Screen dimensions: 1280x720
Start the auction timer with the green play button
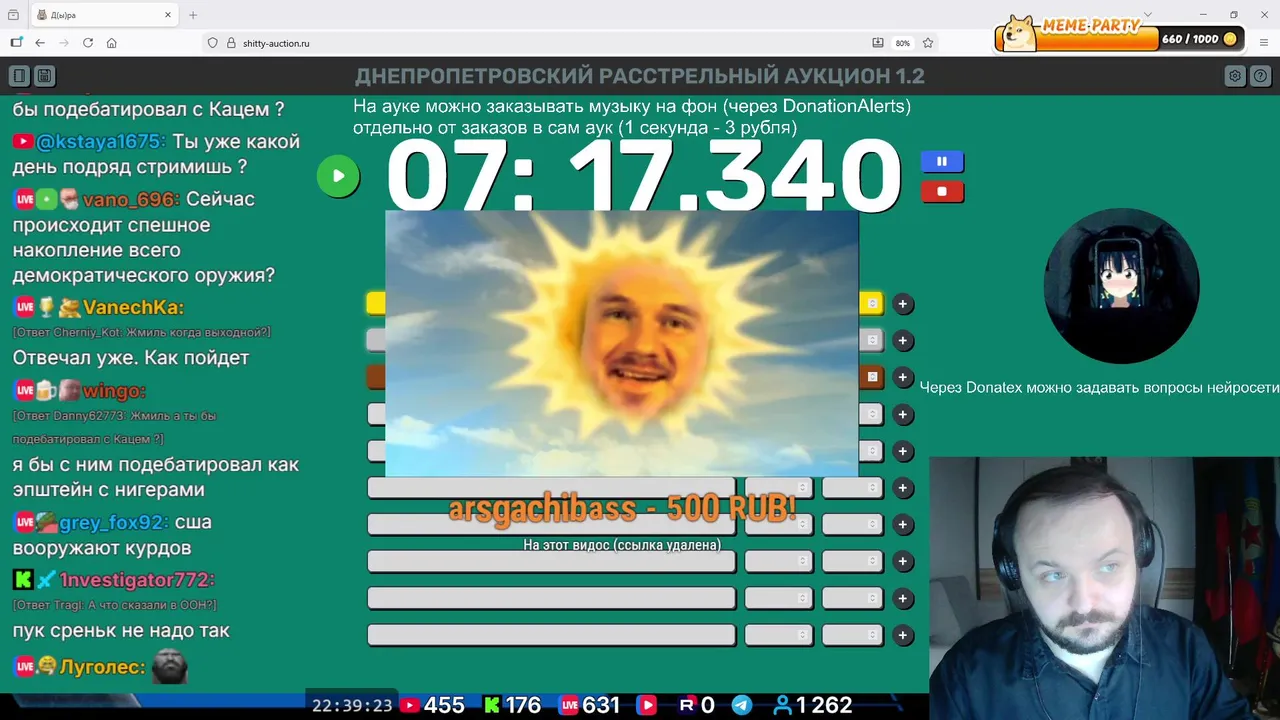click(x=338, y=177)
